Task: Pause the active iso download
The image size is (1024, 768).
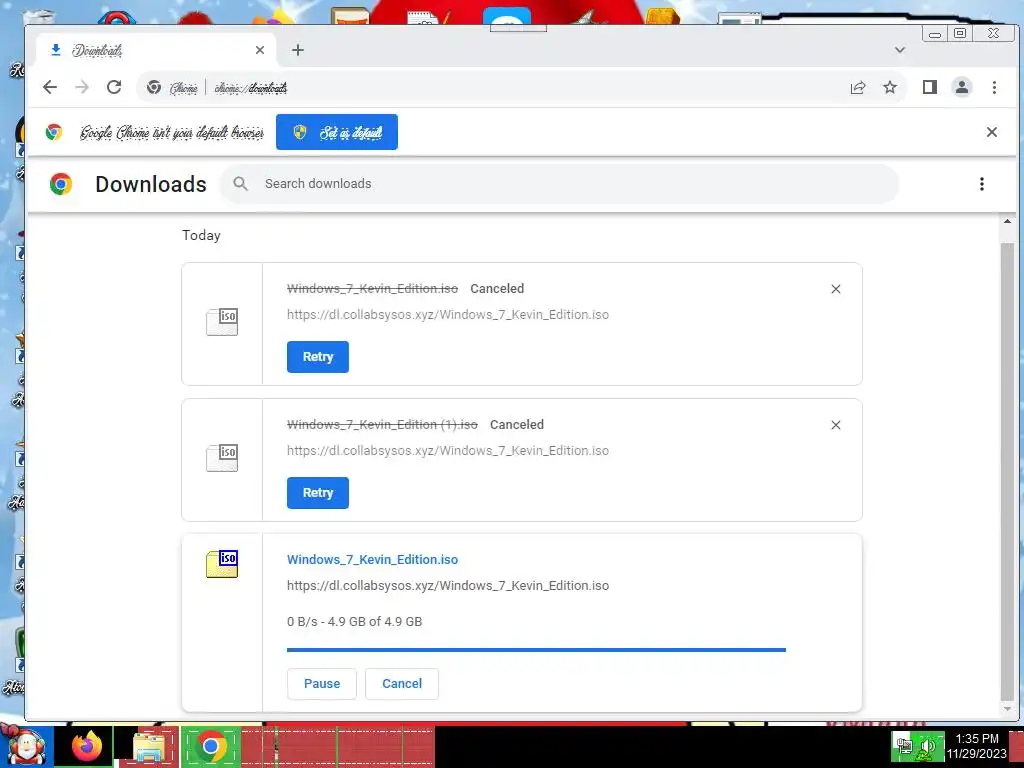Action: click(x=322, y=684)
